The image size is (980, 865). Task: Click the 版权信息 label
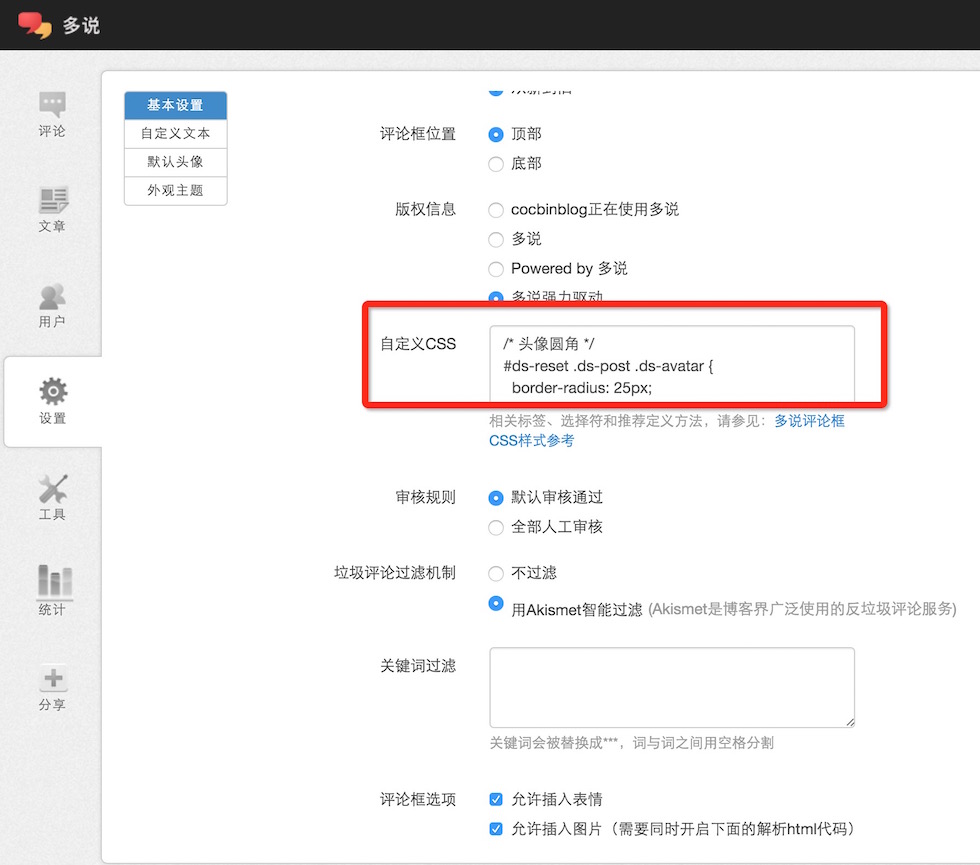[x=425, y=209]
